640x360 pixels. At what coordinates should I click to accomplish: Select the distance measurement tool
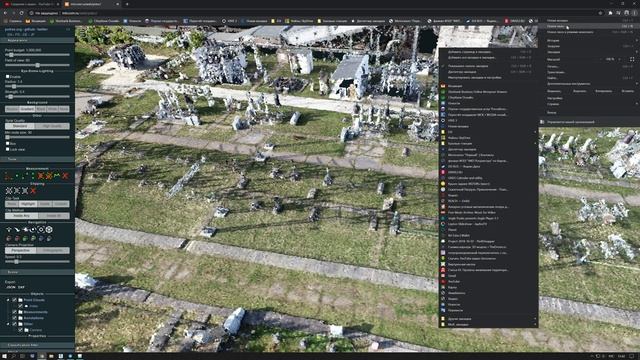(x=24, y=176)
